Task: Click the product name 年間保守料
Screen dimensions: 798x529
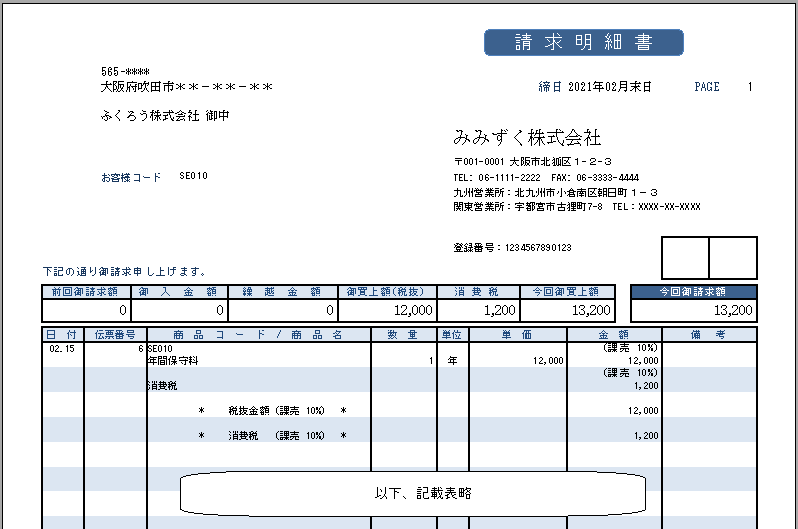Action: pyautogui.click(x=173, y=361)
